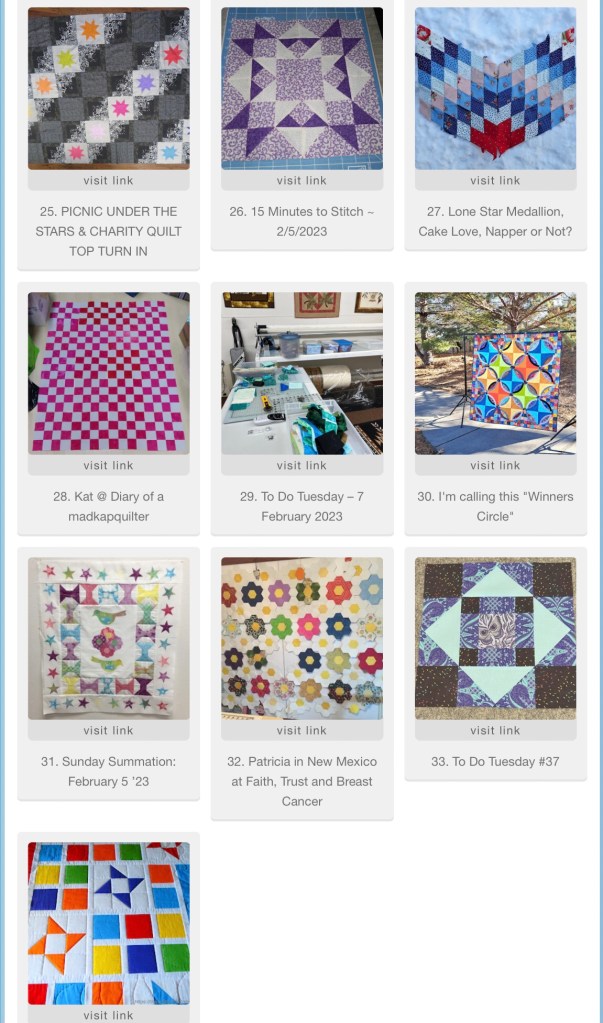Click visit link under the rainbow squares quilt
The height and width of the screenshot is (1023, 603).
[108, 1015]
